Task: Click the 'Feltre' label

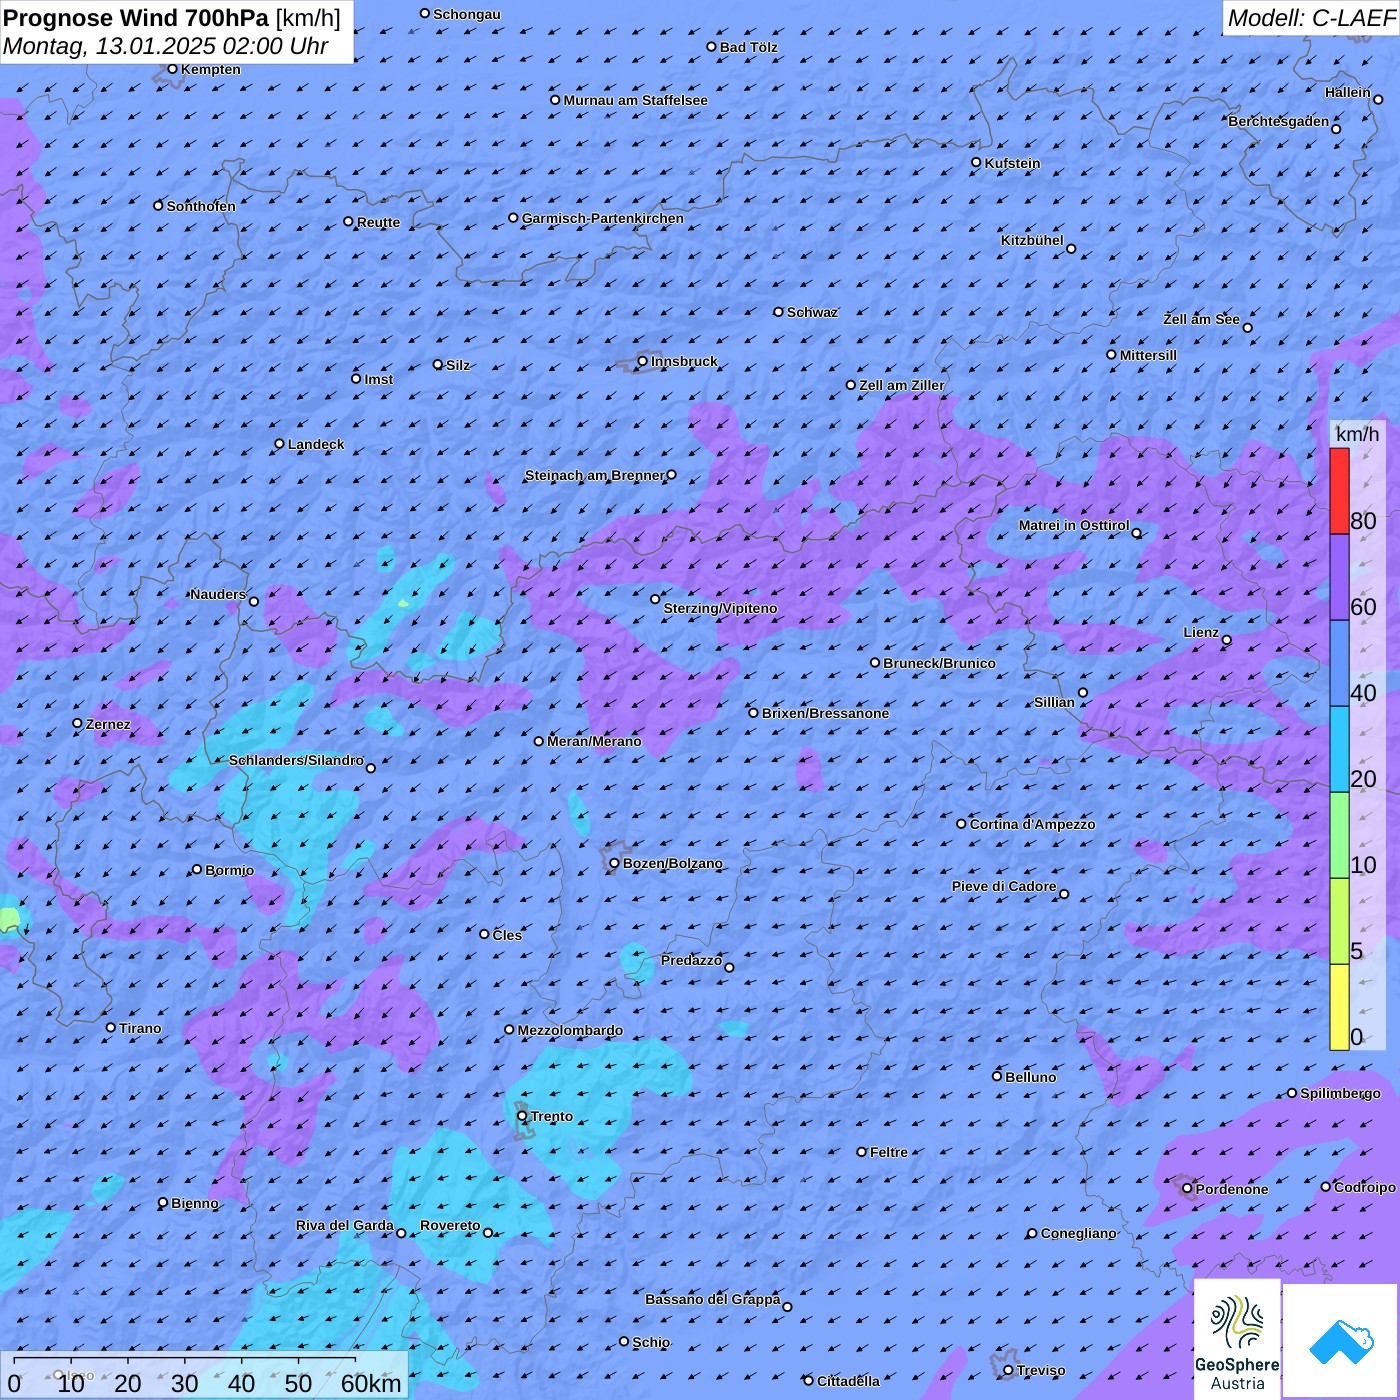Action: [x=888, y=1152]
